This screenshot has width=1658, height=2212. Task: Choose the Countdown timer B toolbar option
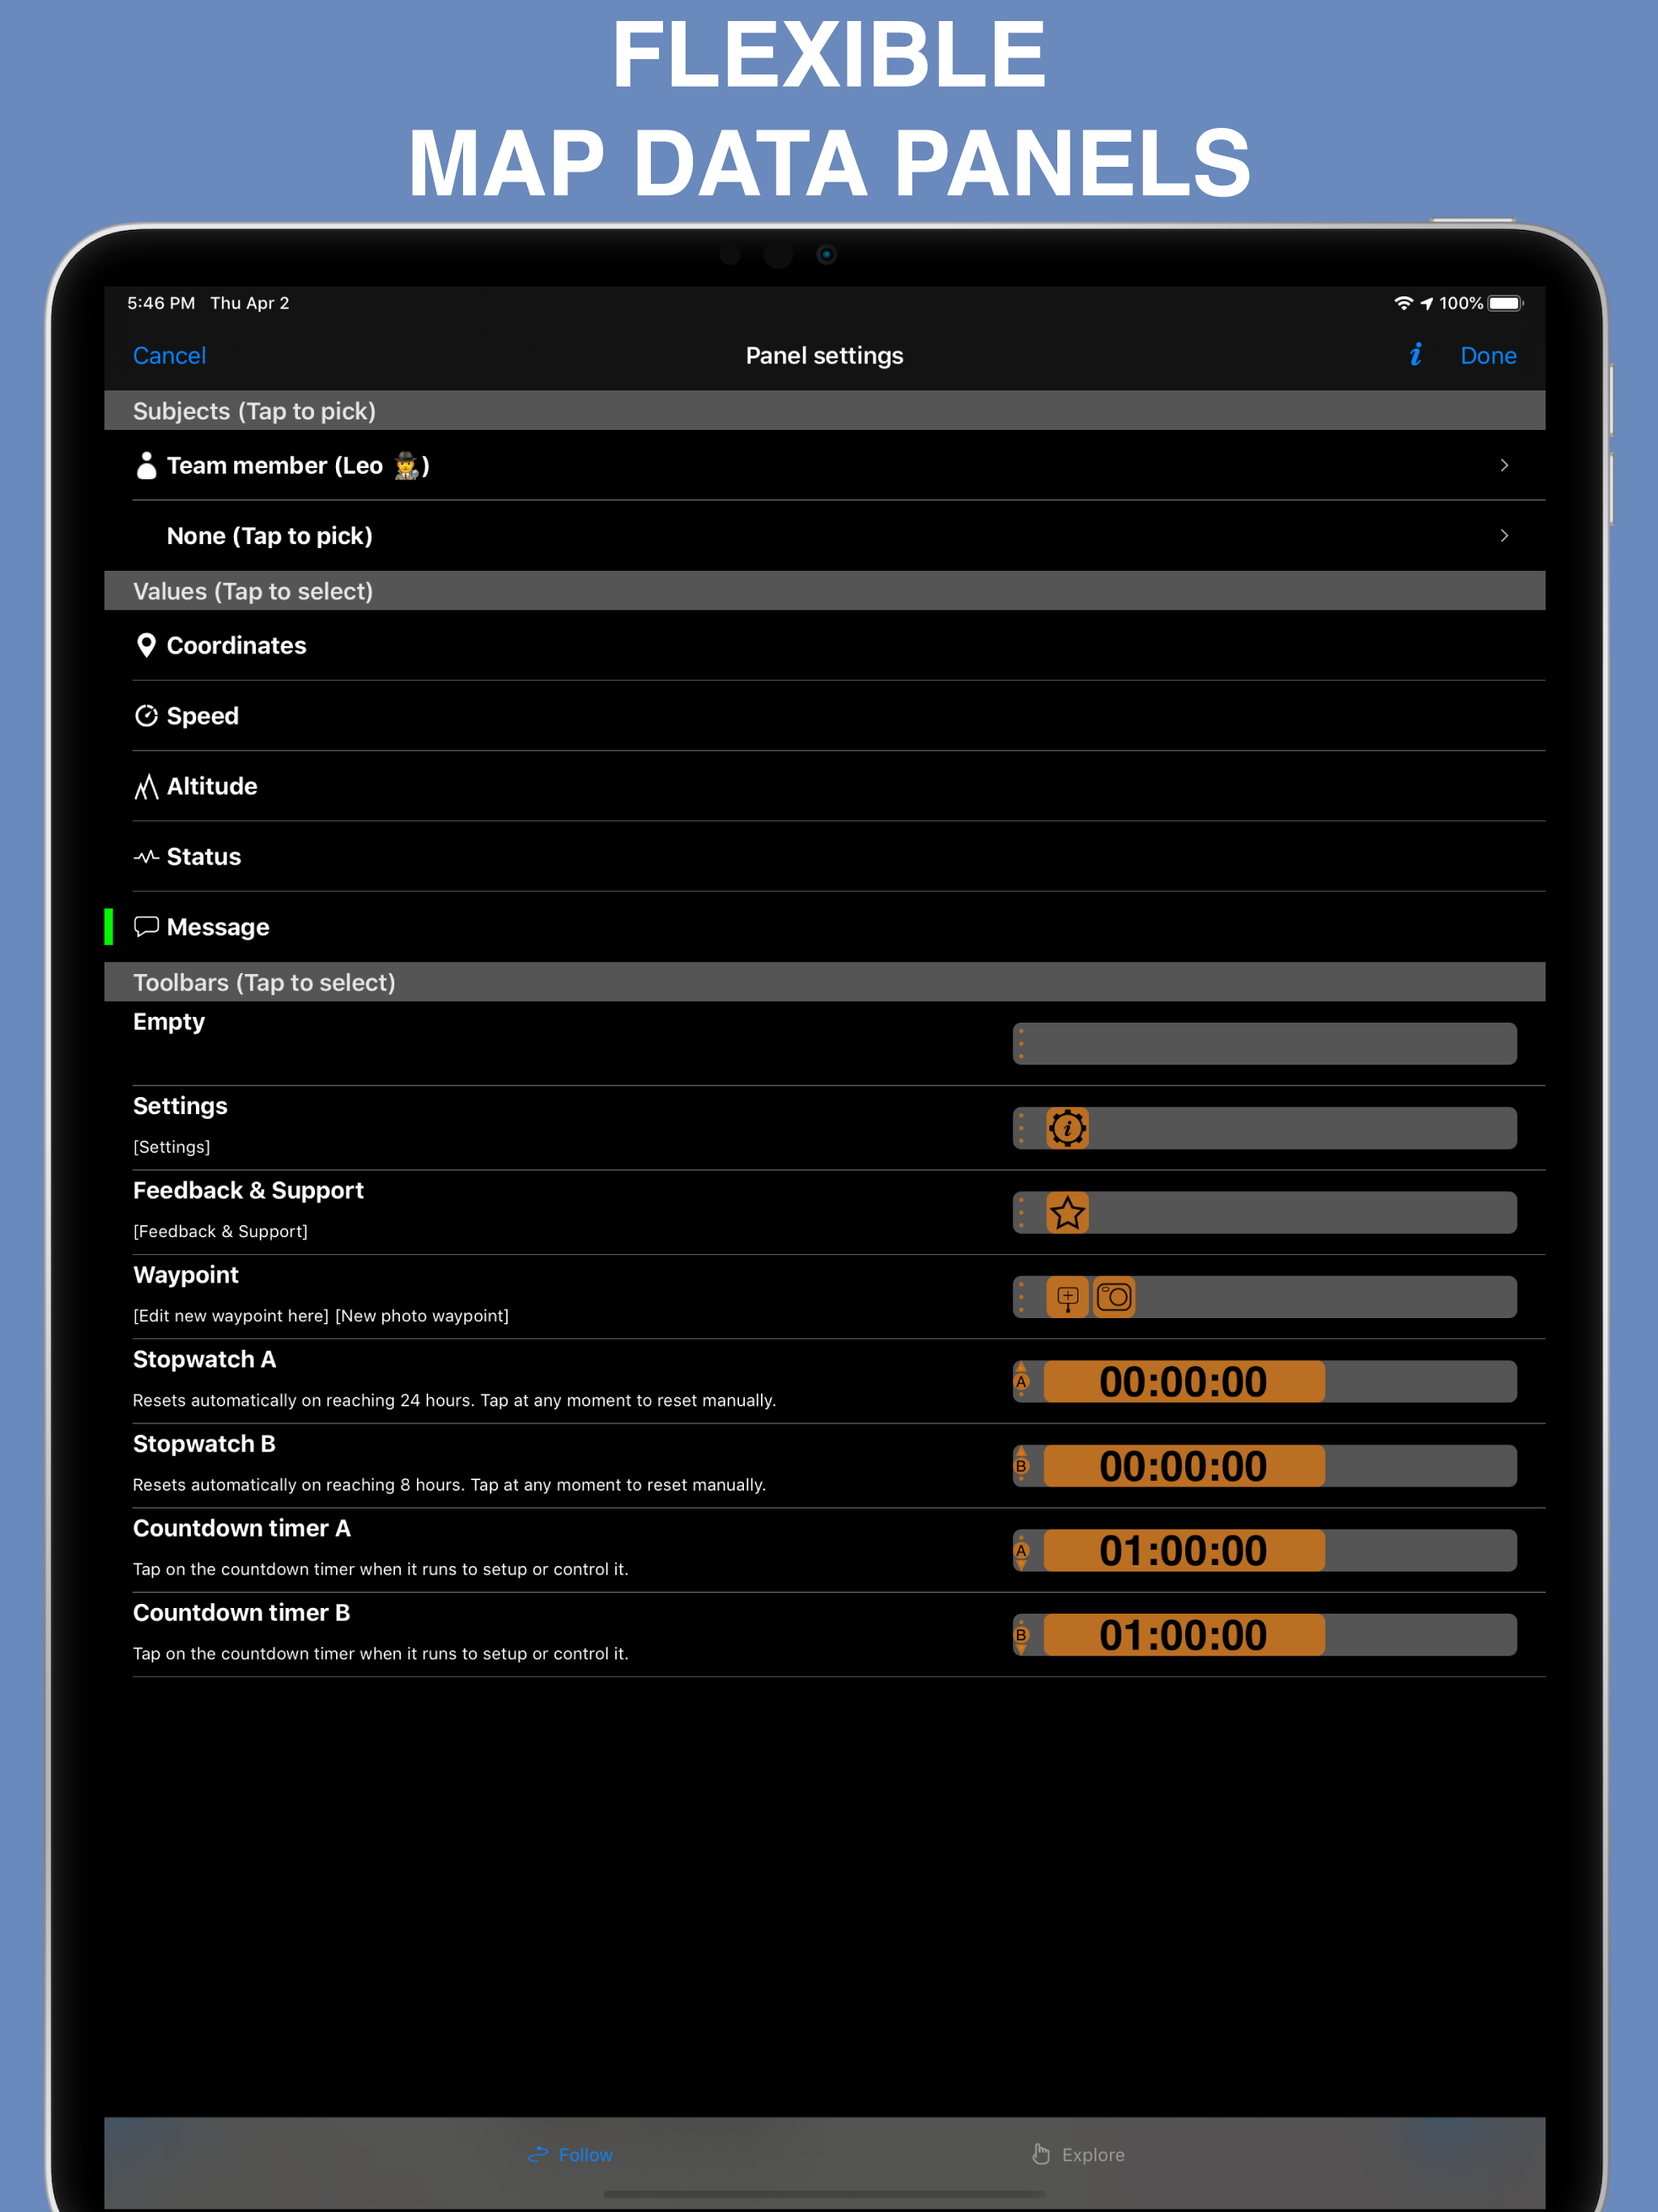[x=825, y=1636]
